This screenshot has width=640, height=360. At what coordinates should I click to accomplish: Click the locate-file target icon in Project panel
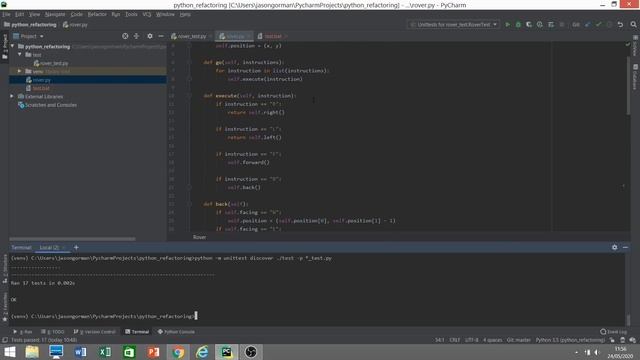[x=125, y=36]
